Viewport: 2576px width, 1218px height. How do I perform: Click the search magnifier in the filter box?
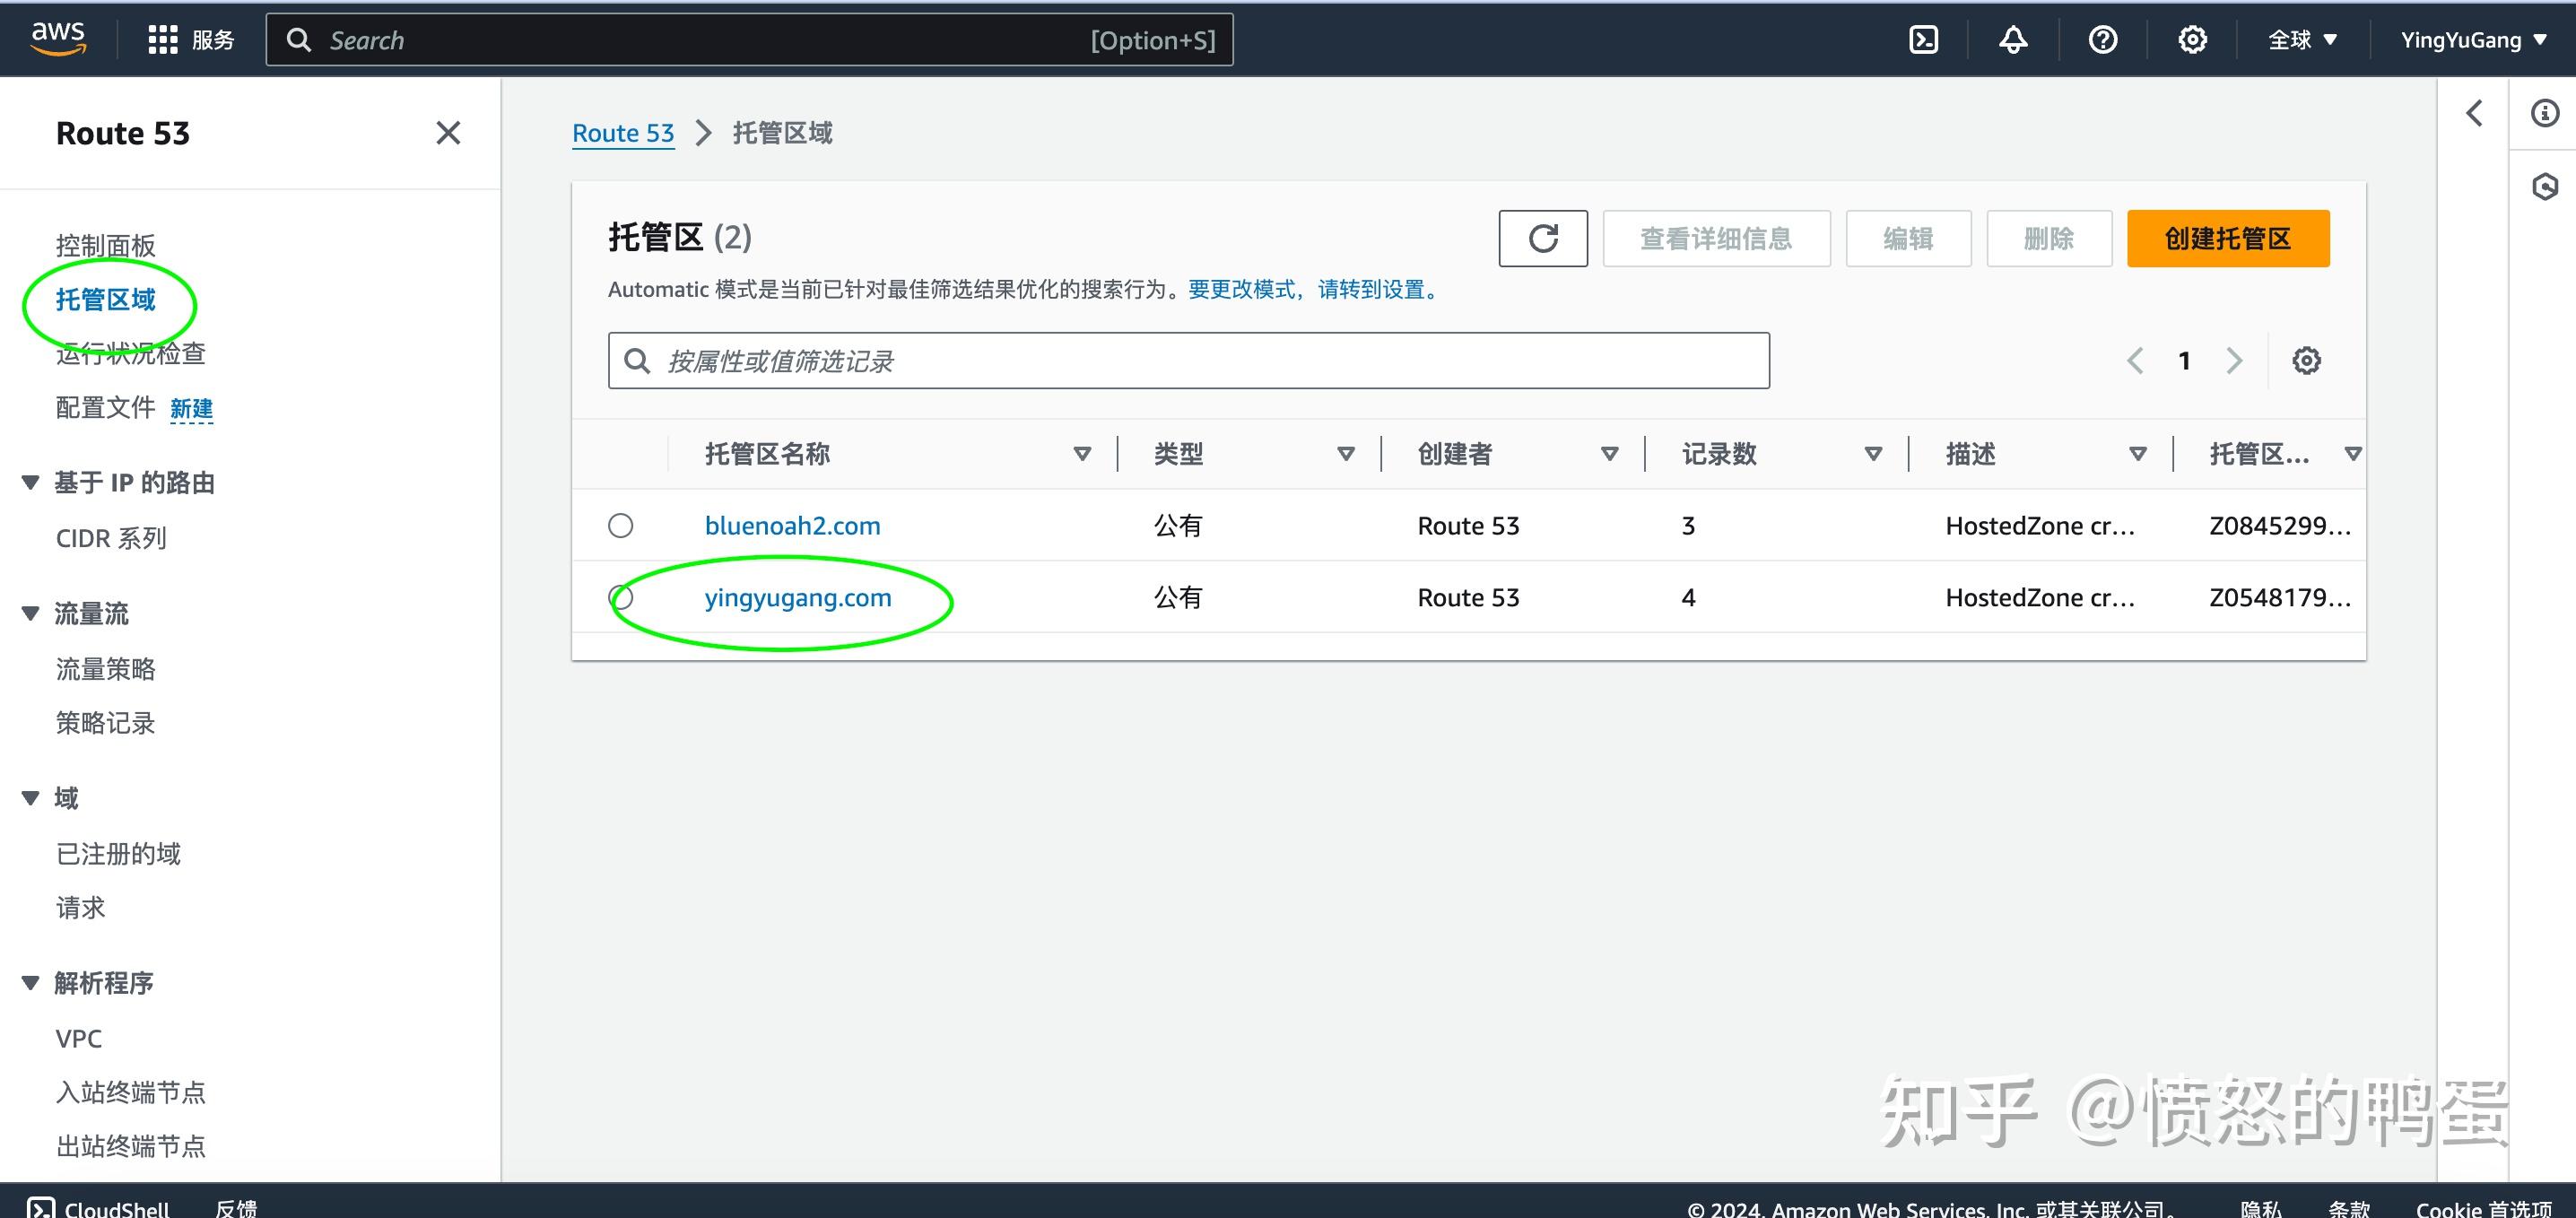click(x=637, y=360)
